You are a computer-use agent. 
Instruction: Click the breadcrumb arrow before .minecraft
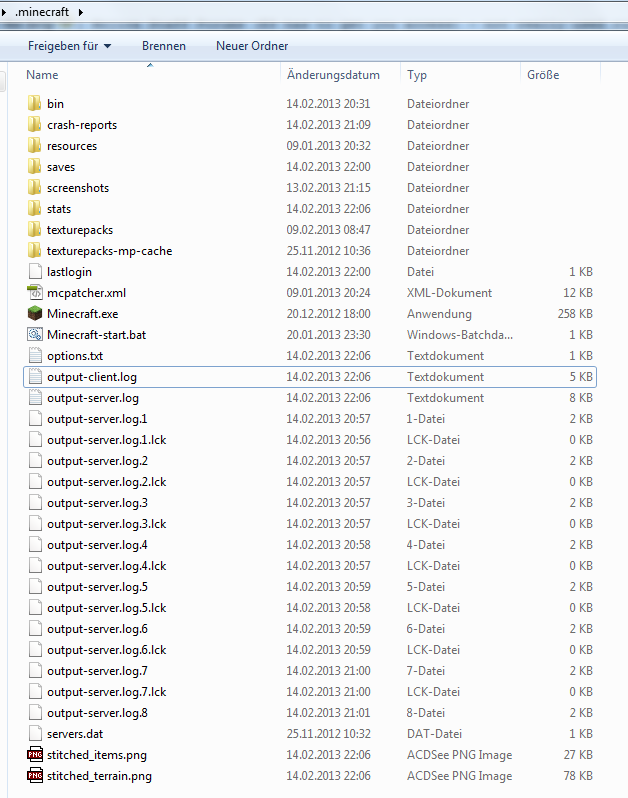(4, 12)
